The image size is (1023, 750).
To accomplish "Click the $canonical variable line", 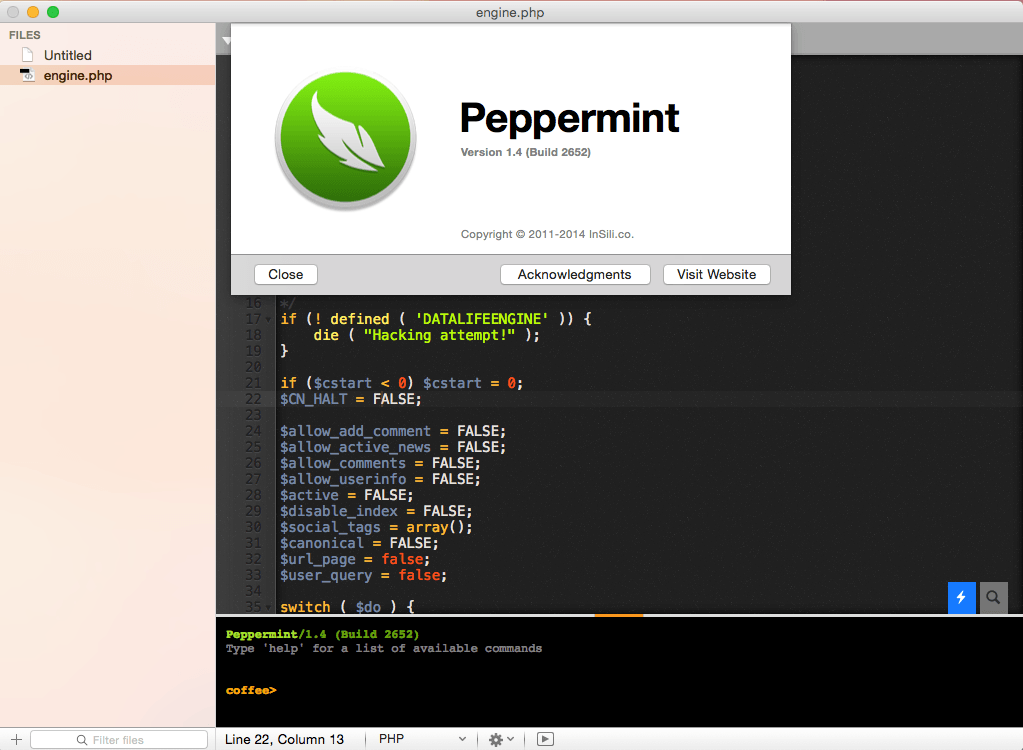I will (359, 543).
